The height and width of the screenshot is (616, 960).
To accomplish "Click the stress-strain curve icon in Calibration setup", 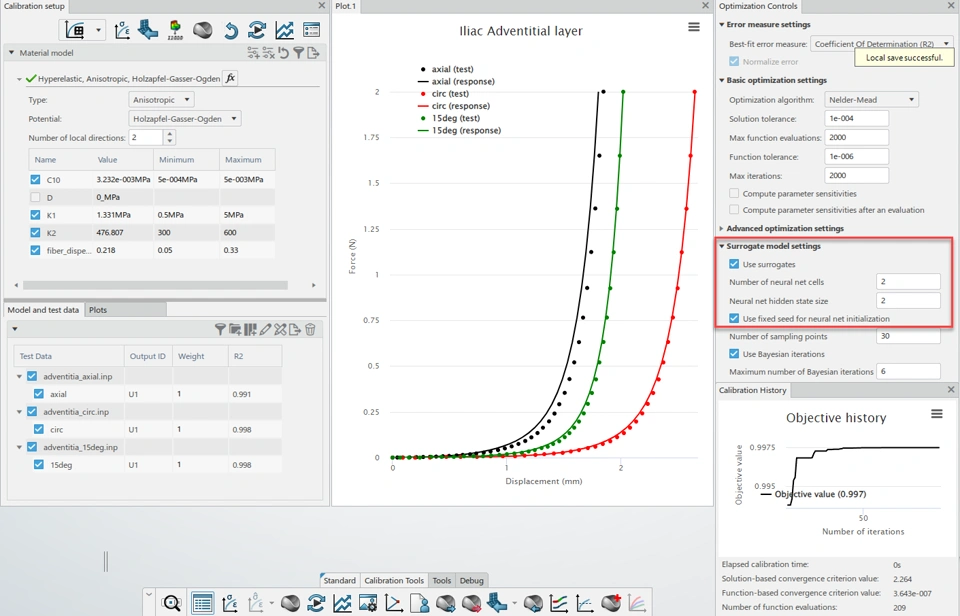I will pyautogui.click(x=122, y=30).
